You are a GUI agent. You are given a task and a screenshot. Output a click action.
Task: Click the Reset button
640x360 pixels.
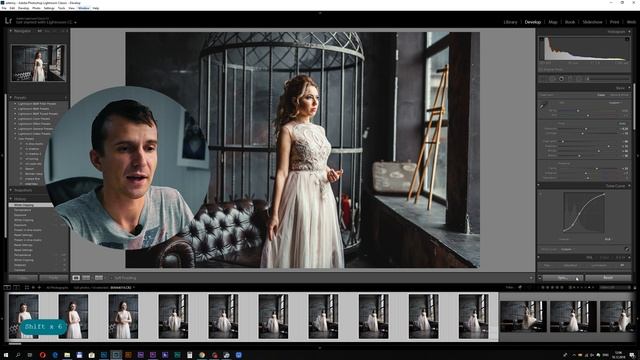pyautogui.click(x=607, y=278)
